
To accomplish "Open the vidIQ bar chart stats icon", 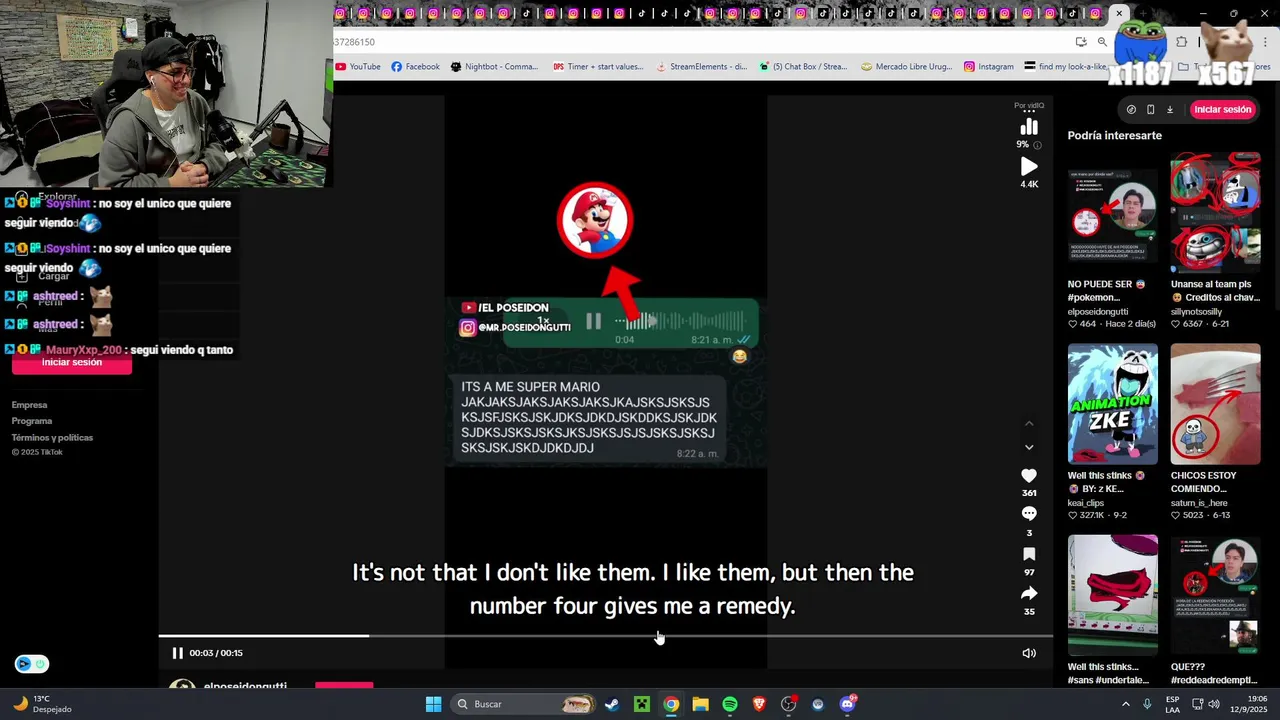I will click(1029, 127).
